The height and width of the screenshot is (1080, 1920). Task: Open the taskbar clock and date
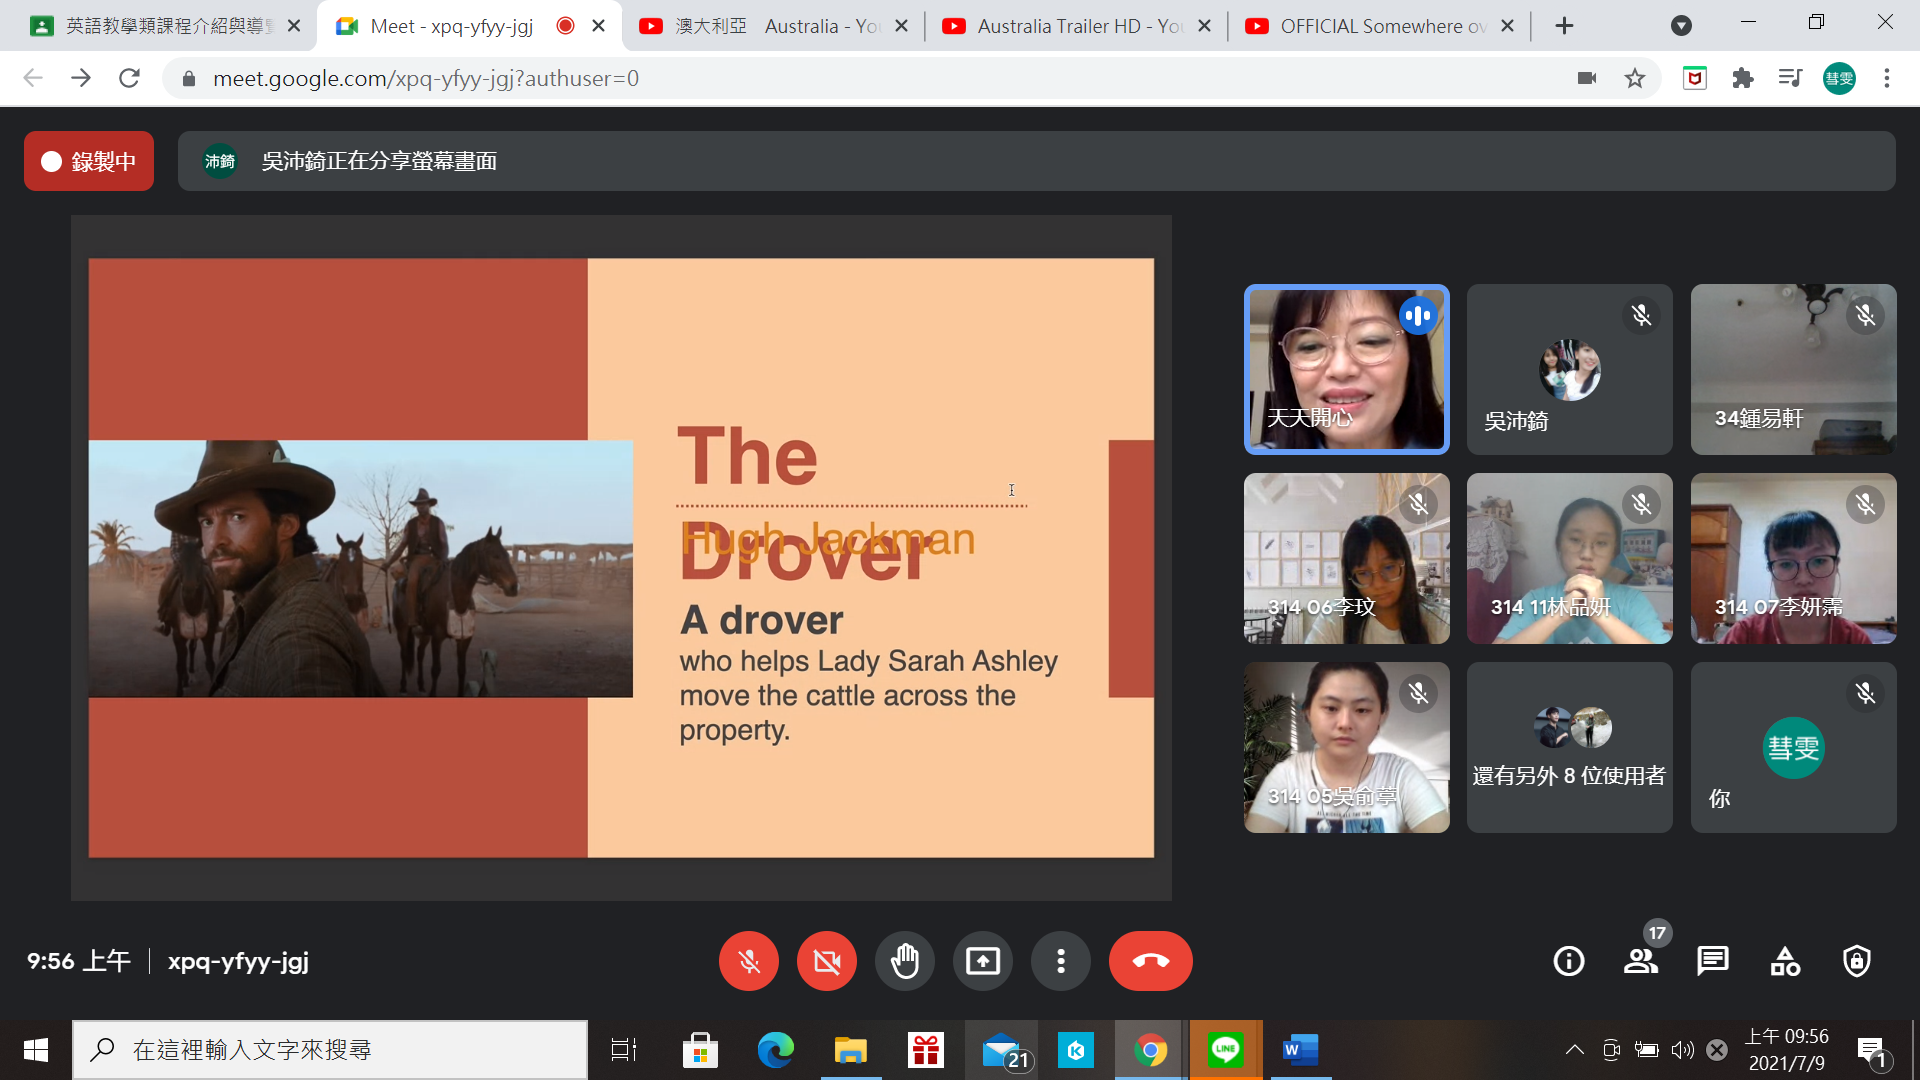1786,1050
